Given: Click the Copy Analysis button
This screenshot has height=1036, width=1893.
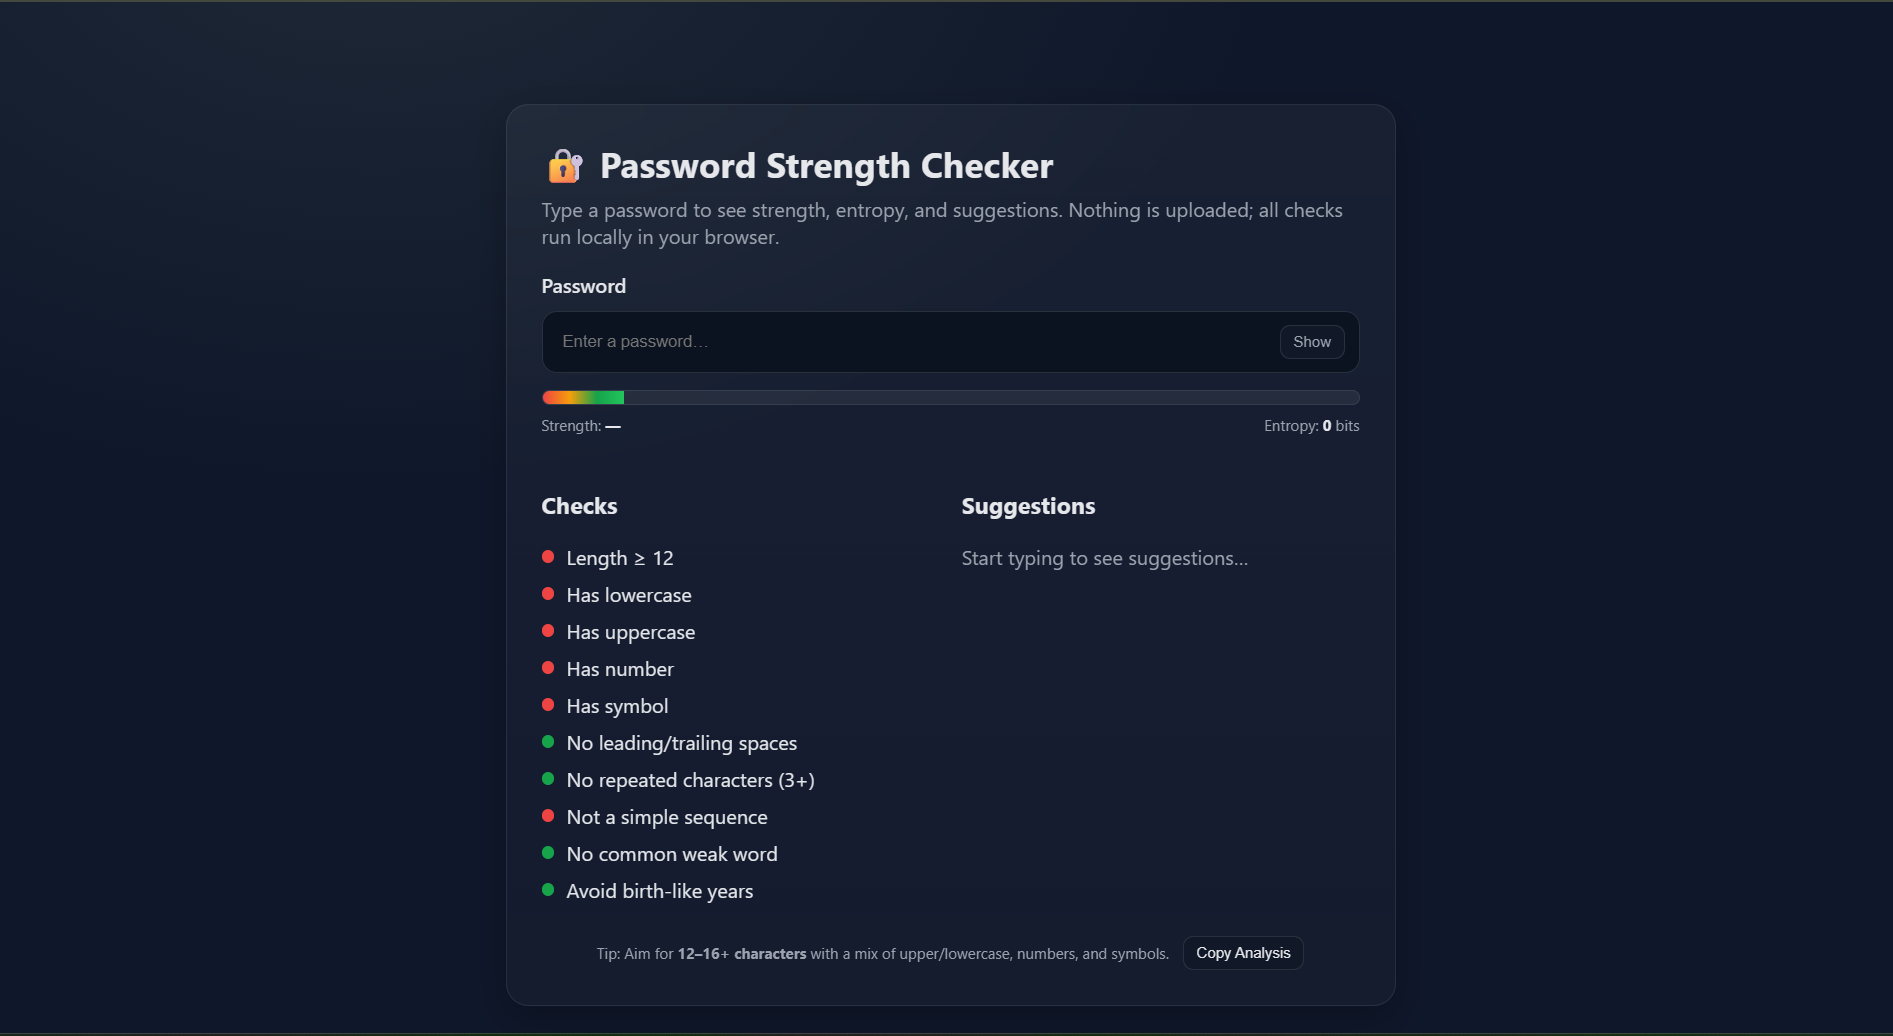Looking at the screenshot, I should coord(1242,952).
